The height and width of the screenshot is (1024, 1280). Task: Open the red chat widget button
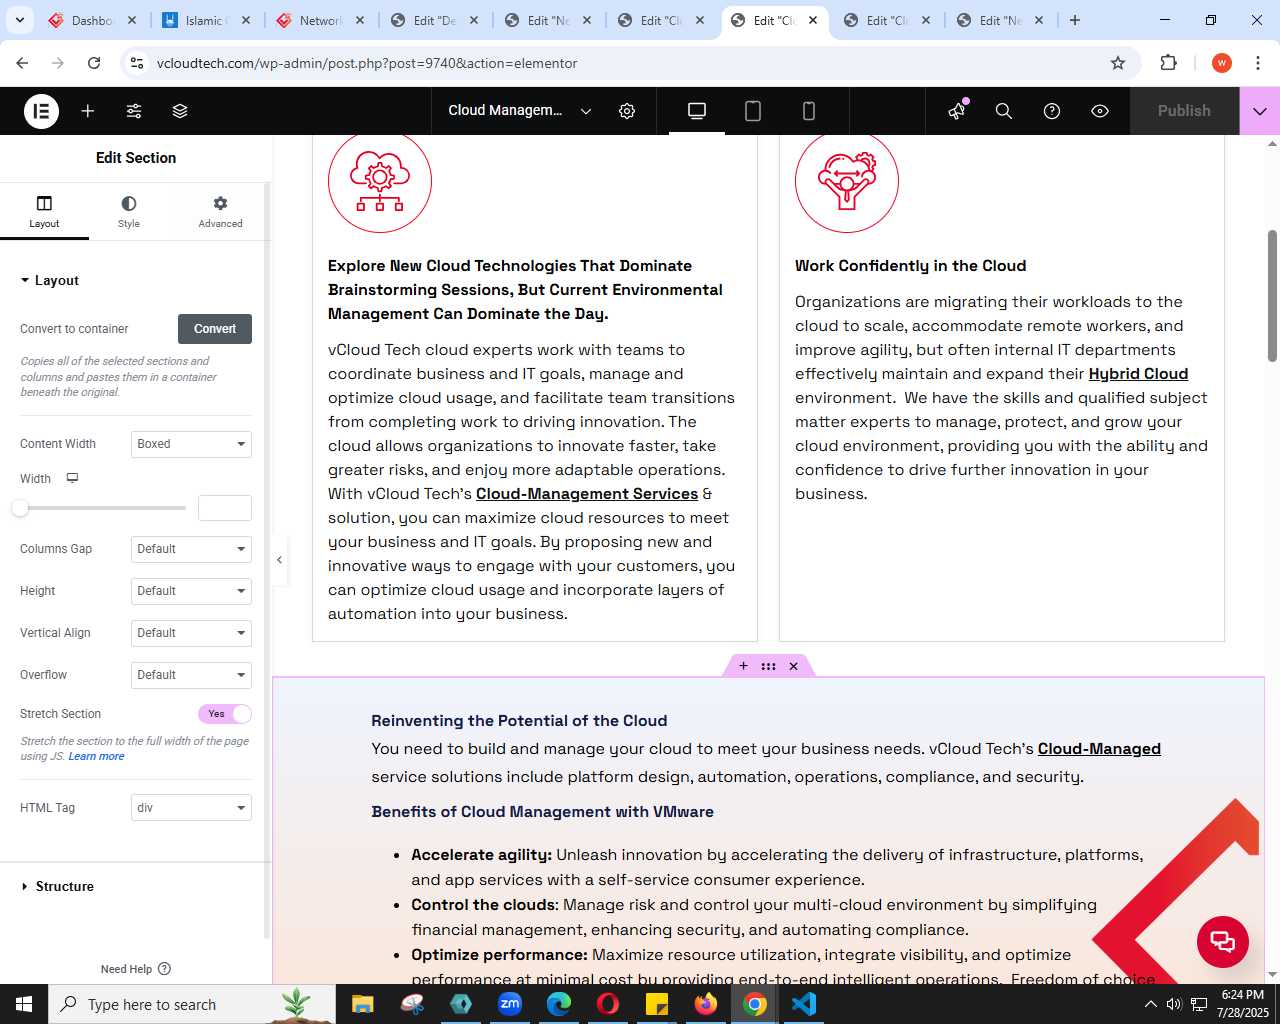(1223, 942)
